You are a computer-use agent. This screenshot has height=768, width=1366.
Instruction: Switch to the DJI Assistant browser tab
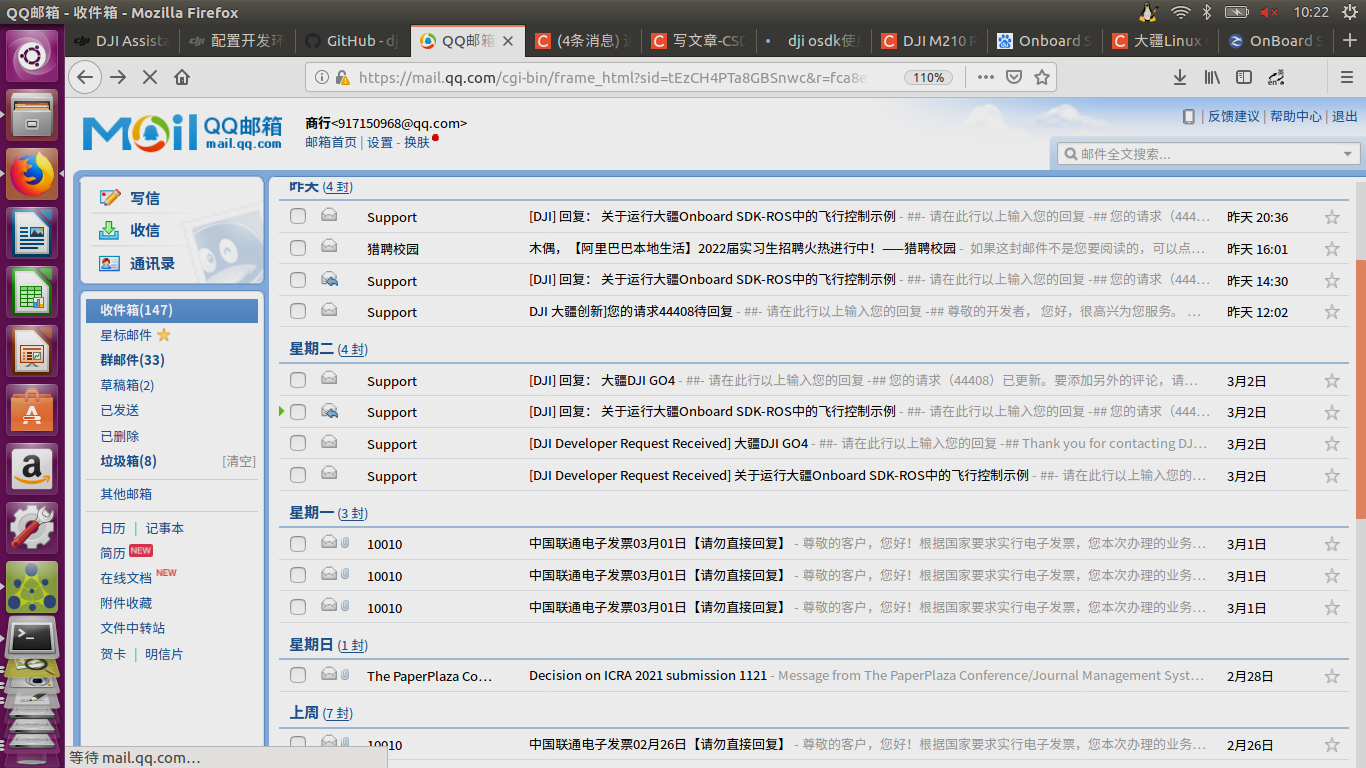pos(124,41)
